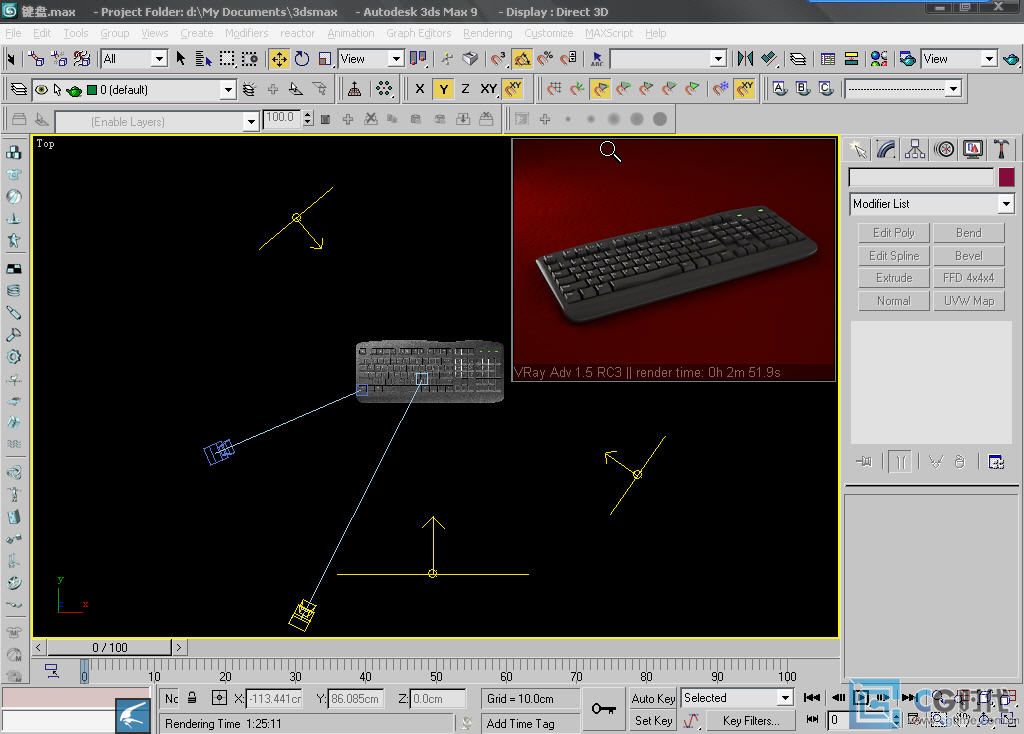Click the Select Object arrow tool
This screenshot has width=1024, height=734.
[181, 59]
